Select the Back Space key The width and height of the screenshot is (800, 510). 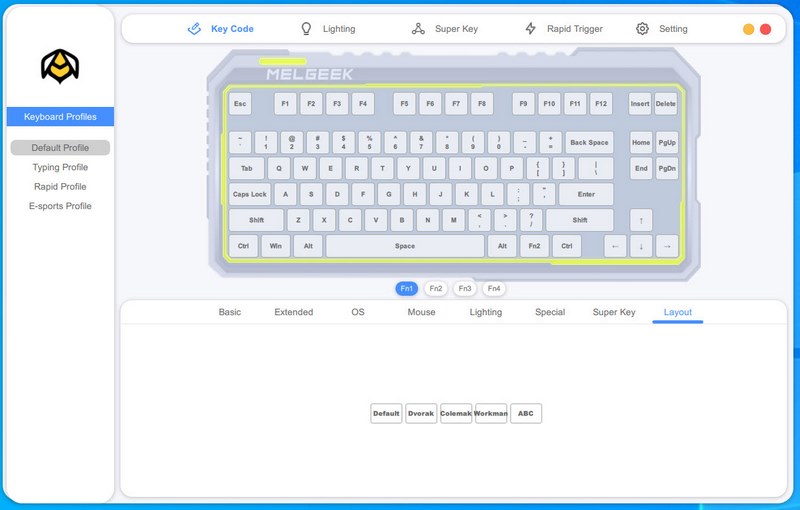(589, 143)
